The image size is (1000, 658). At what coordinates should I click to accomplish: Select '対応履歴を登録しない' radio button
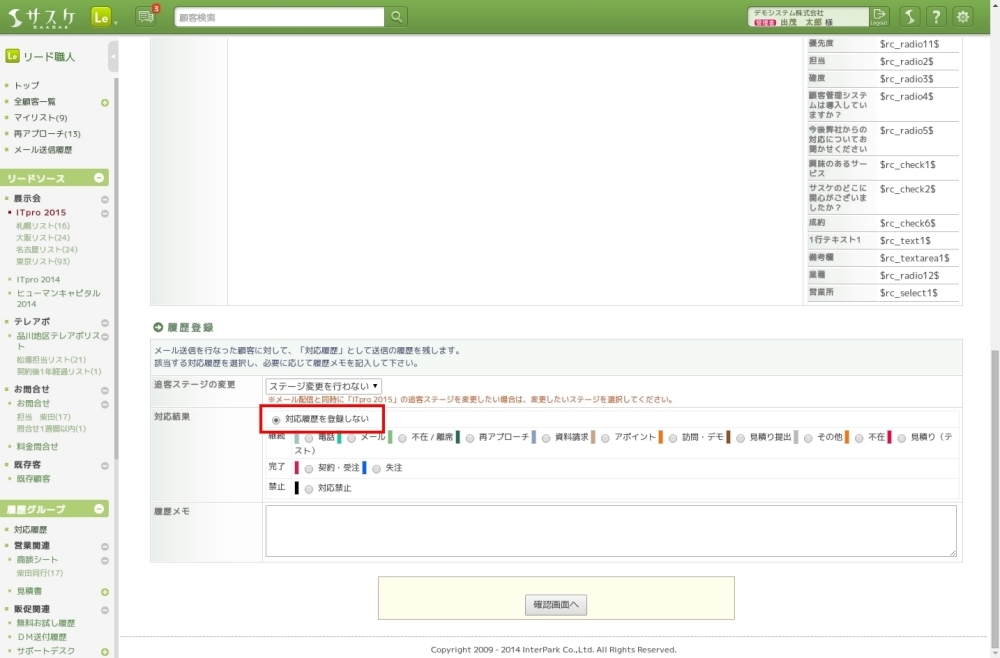pyautogui.click(x=277, y=419)
